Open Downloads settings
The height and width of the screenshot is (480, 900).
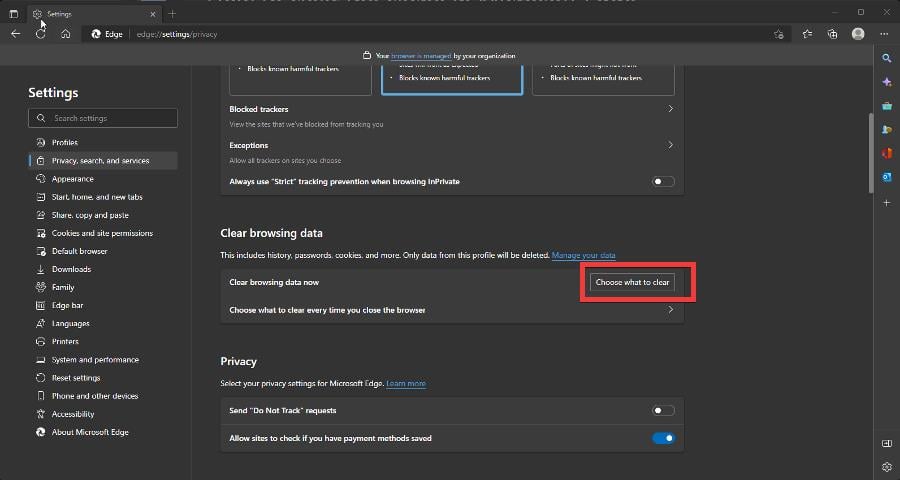click(103, 269)
